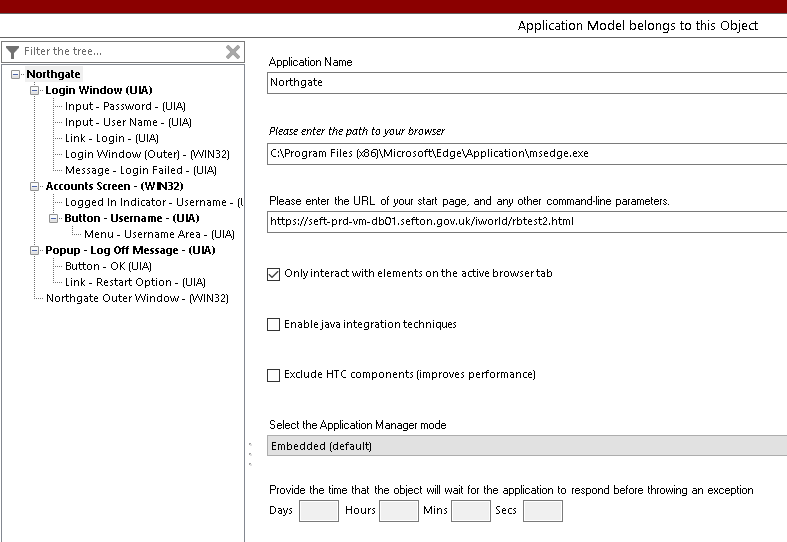
Task: Click the start page URL field
Action: (x=527, y=221)
